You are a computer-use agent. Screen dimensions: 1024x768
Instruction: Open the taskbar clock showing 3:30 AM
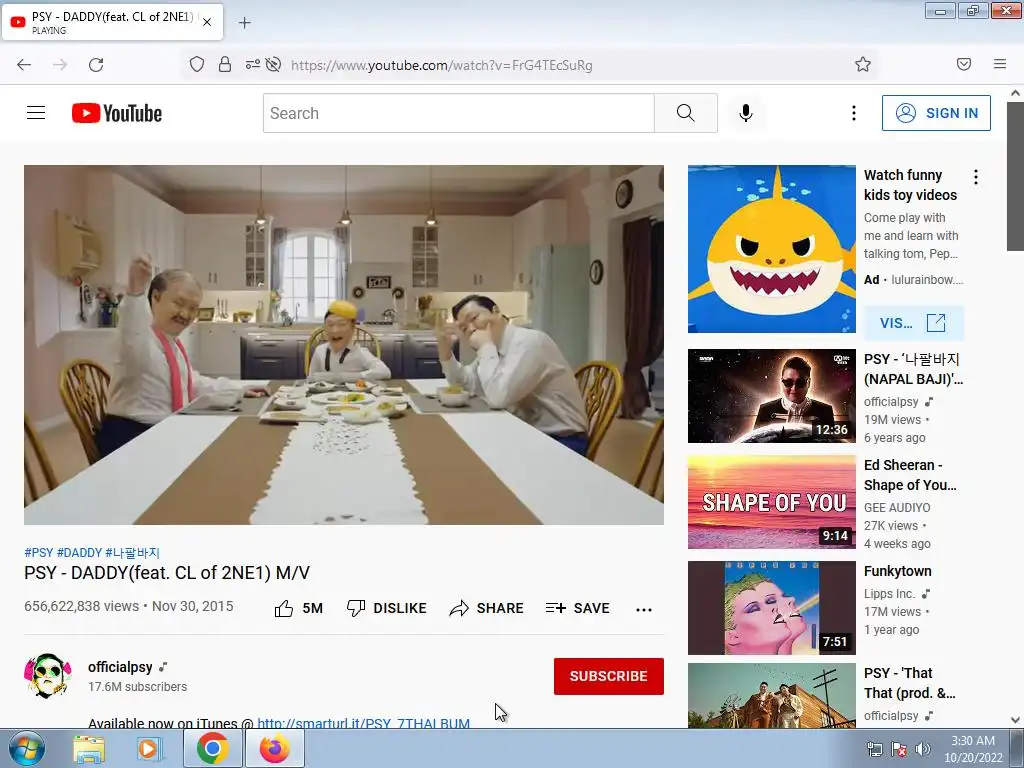[973, 749]
